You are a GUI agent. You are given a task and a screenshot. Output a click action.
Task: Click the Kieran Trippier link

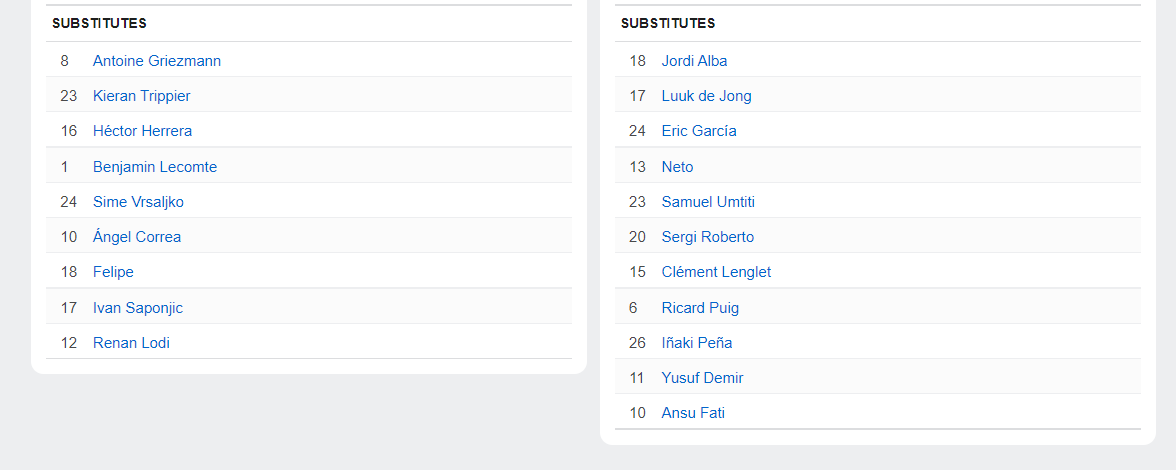point(141,96)
